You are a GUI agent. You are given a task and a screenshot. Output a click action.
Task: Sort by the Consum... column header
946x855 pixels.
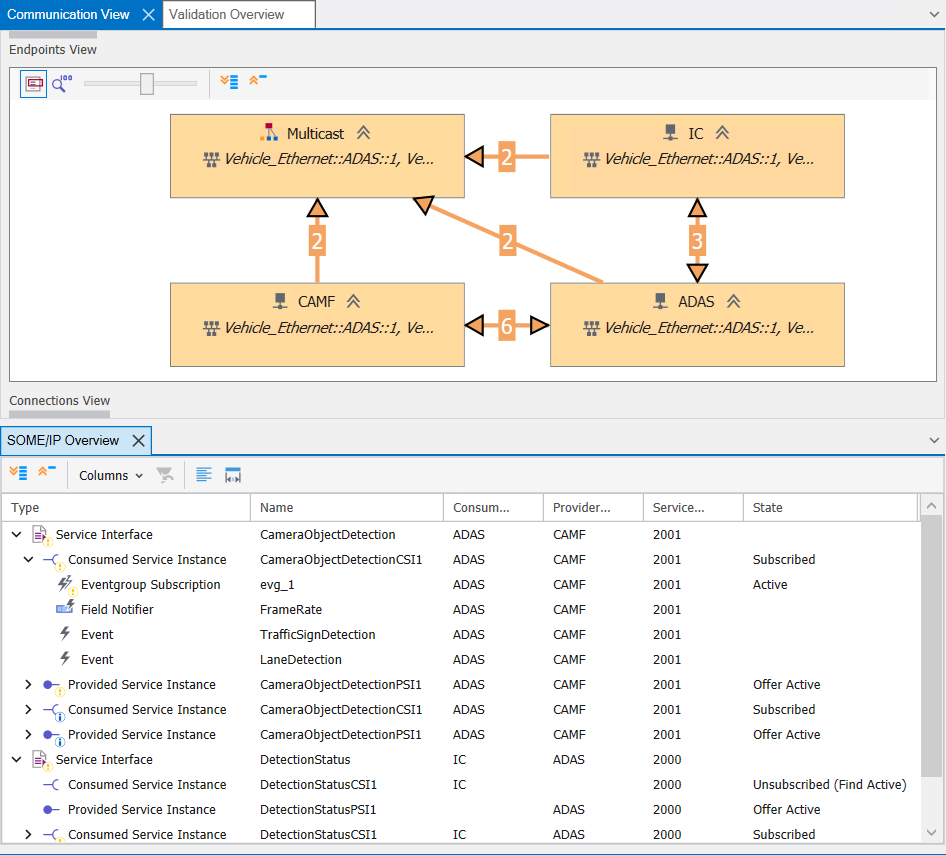[494, 507]
